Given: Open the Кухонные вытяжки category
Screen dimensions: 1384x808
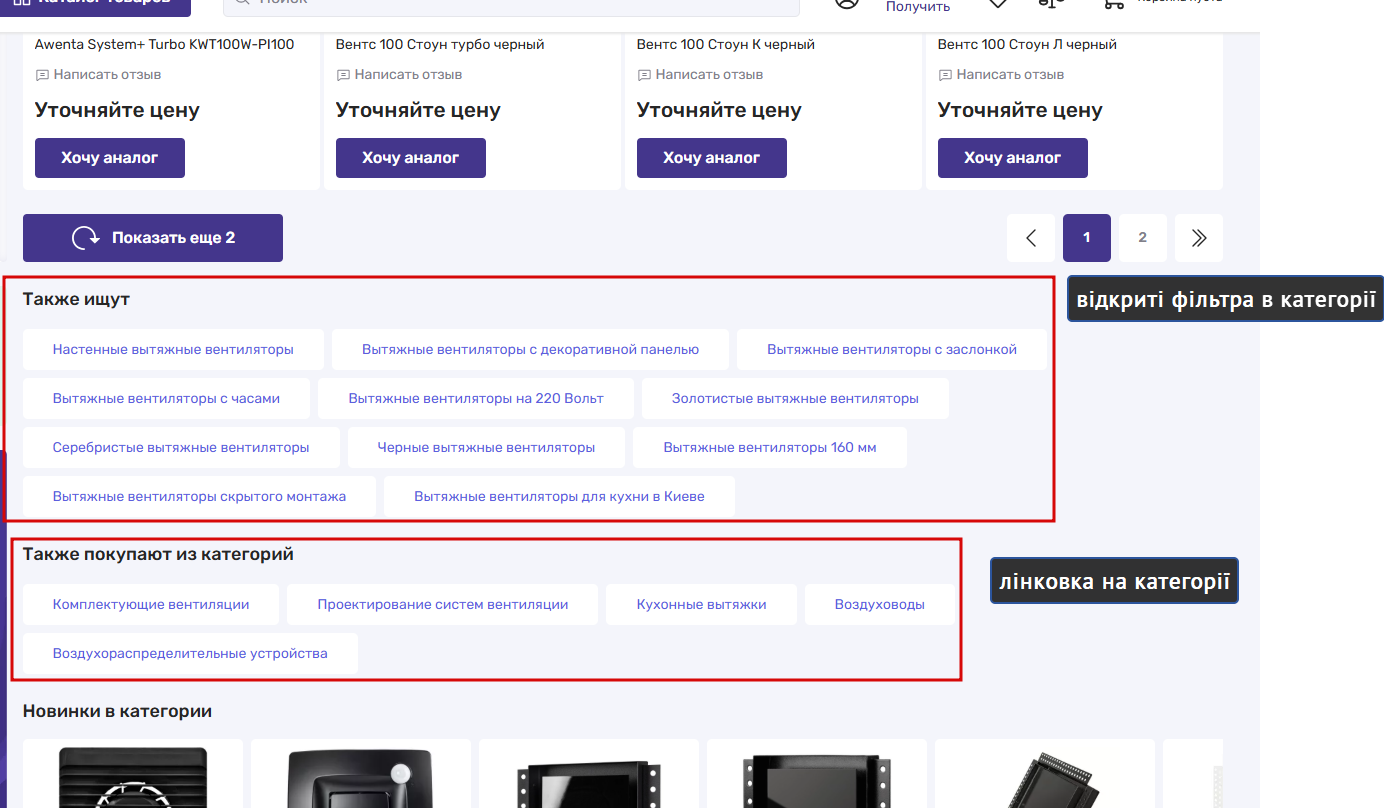Looking at the screenshot, I should (x=701, y=605).
